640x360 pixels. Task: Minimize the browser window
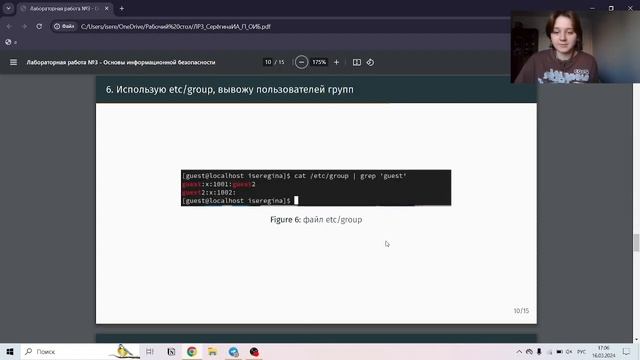pos(592,8)
